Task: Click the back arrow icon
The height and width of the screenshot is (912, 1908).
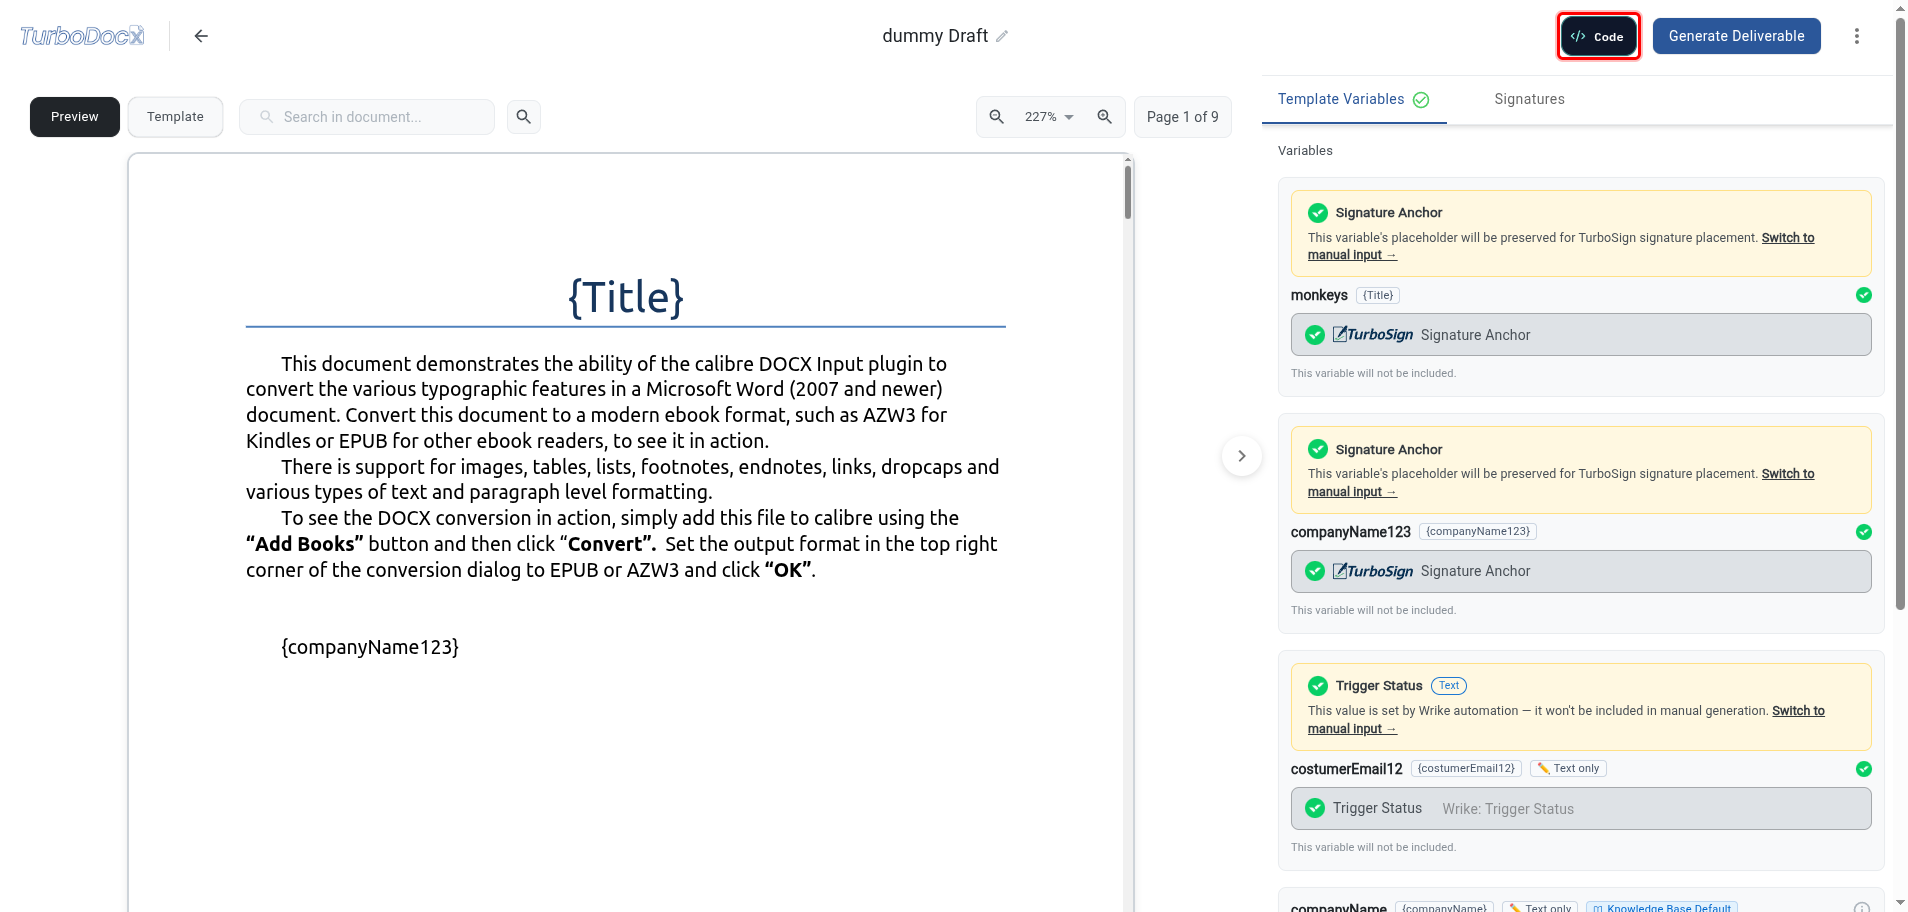Action: click(201, 36)
